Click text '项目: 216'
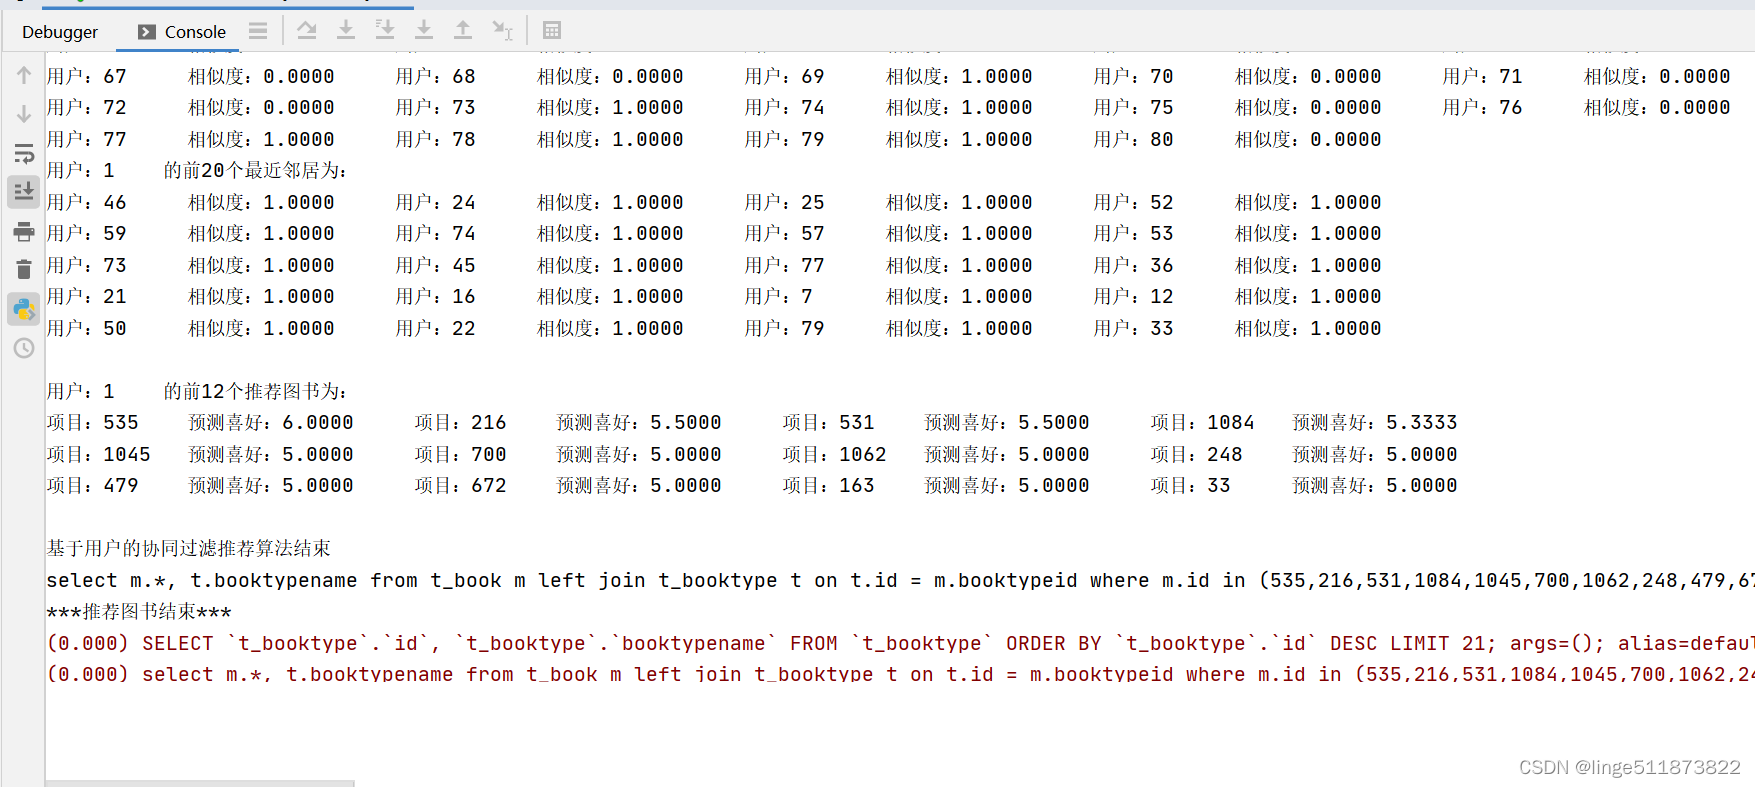This screenshot has height=787, width=1755. [460, 422]
